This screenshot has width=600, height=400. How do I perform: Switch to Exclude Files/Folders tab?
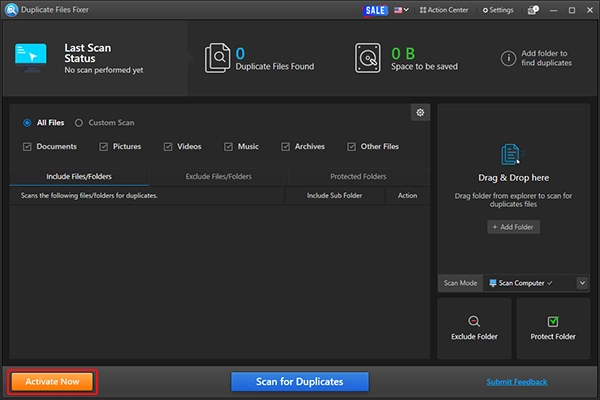(x=218, y=176)
